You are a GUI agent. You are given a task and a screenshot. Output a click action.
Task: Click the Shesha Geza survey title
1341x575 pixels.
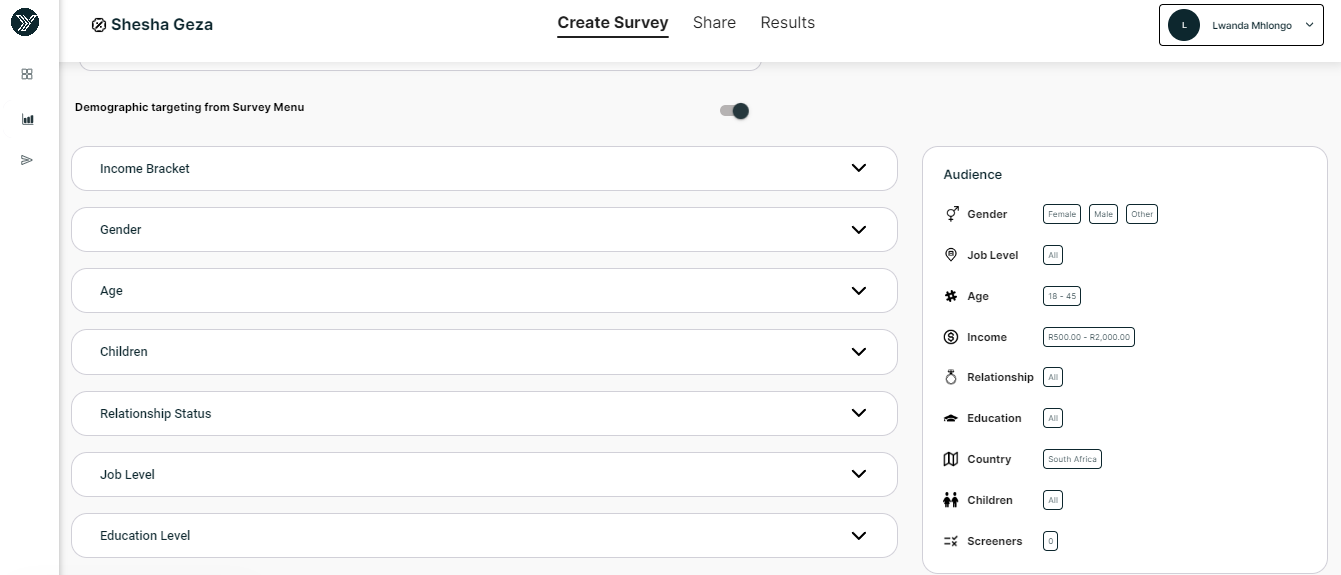point(162,25)
